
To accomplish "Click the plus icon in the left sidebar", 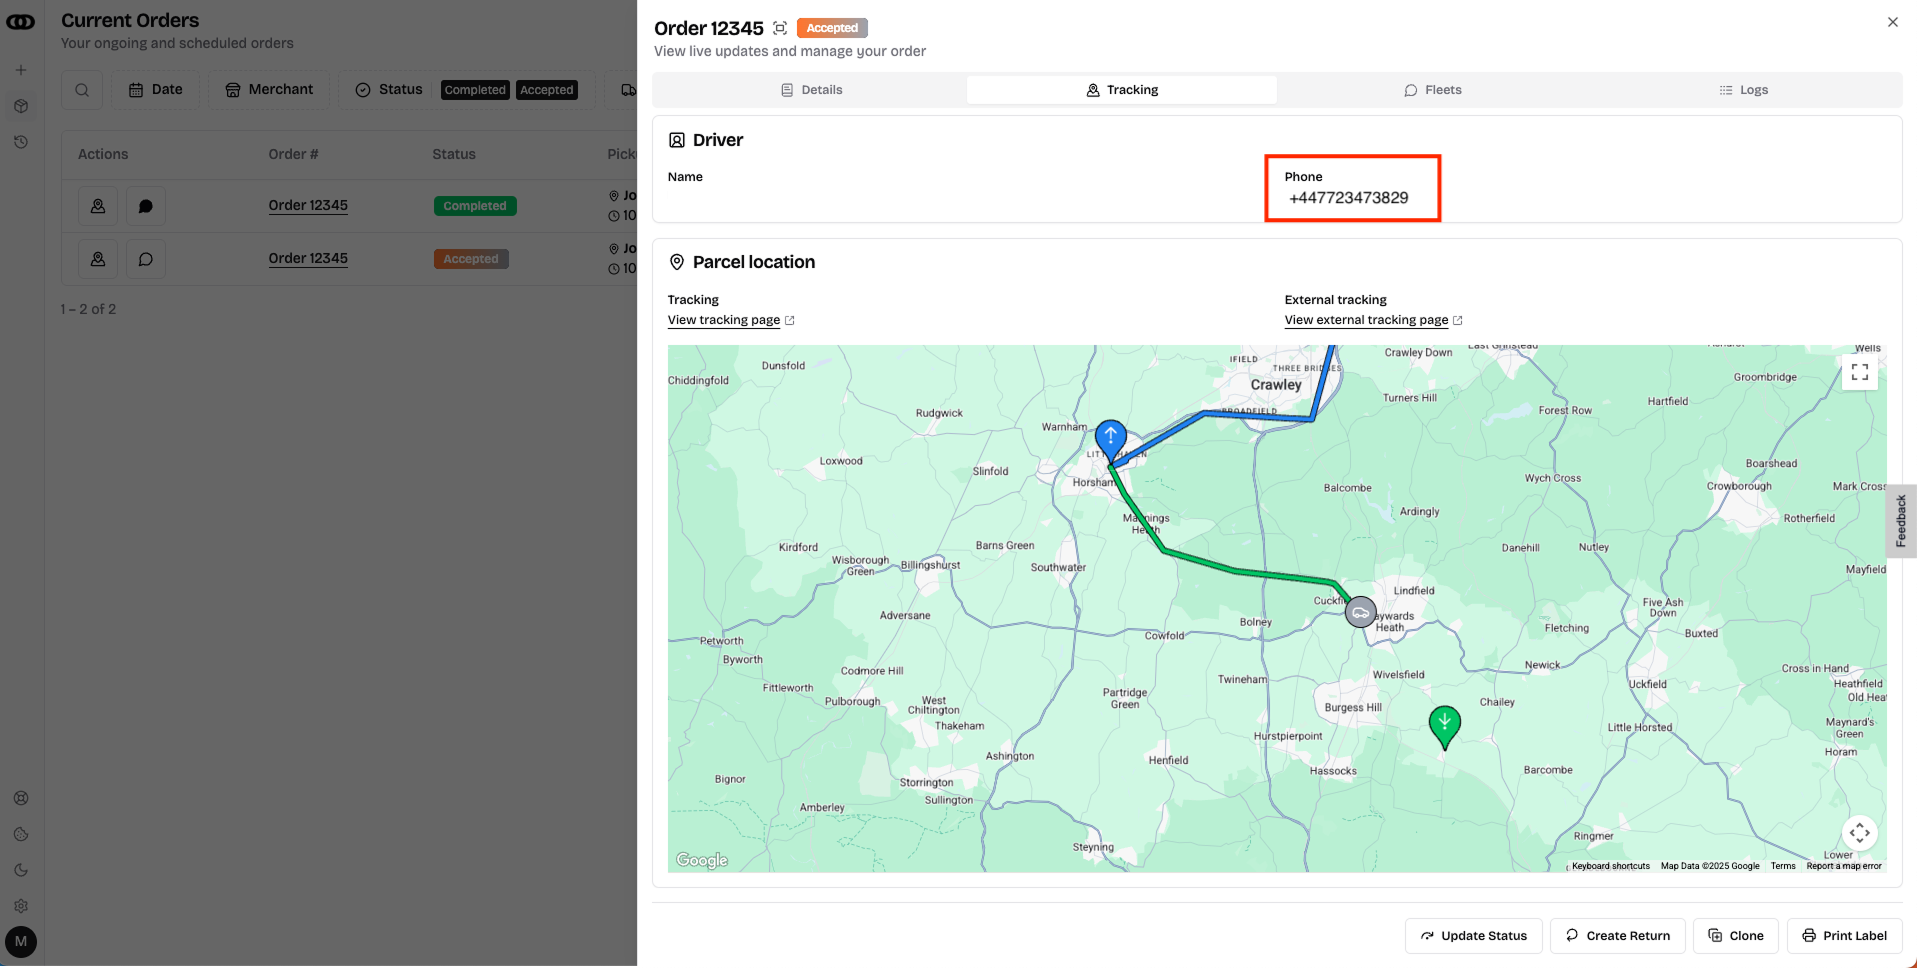I will [x=21, y=70].
